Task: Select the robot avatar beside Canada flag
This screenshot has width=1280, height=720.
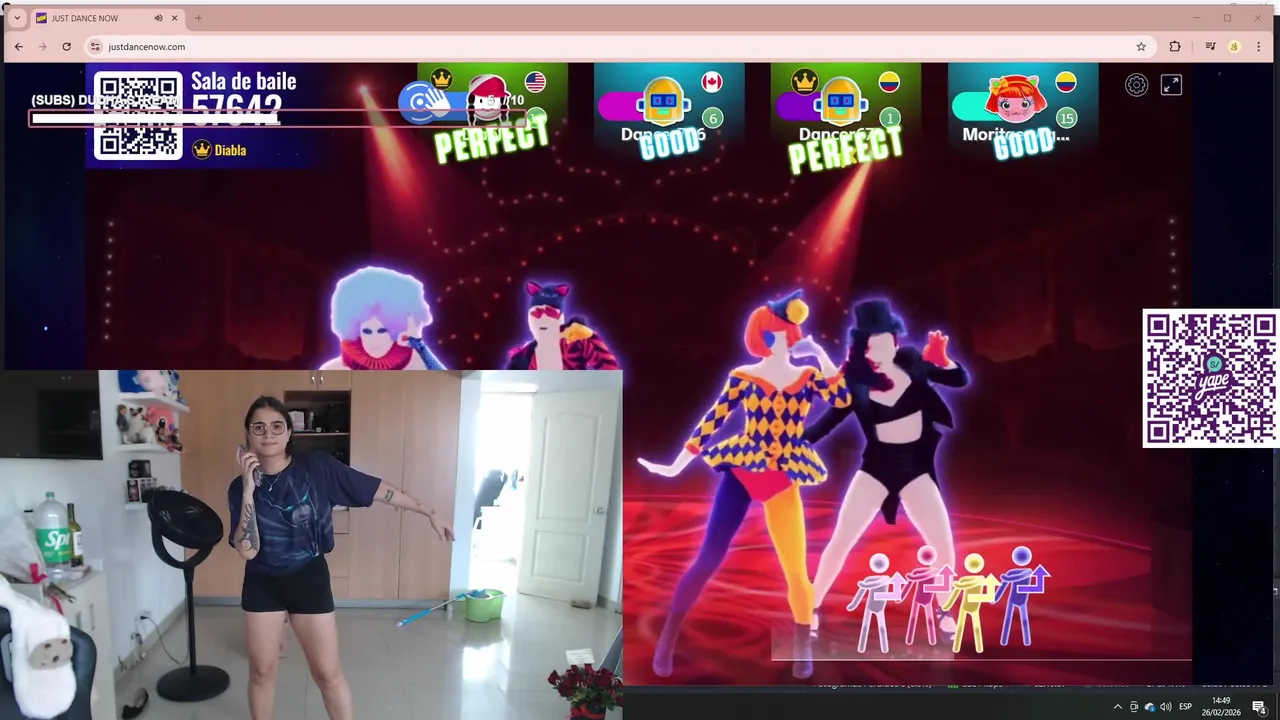Action: tap(664, 101)
